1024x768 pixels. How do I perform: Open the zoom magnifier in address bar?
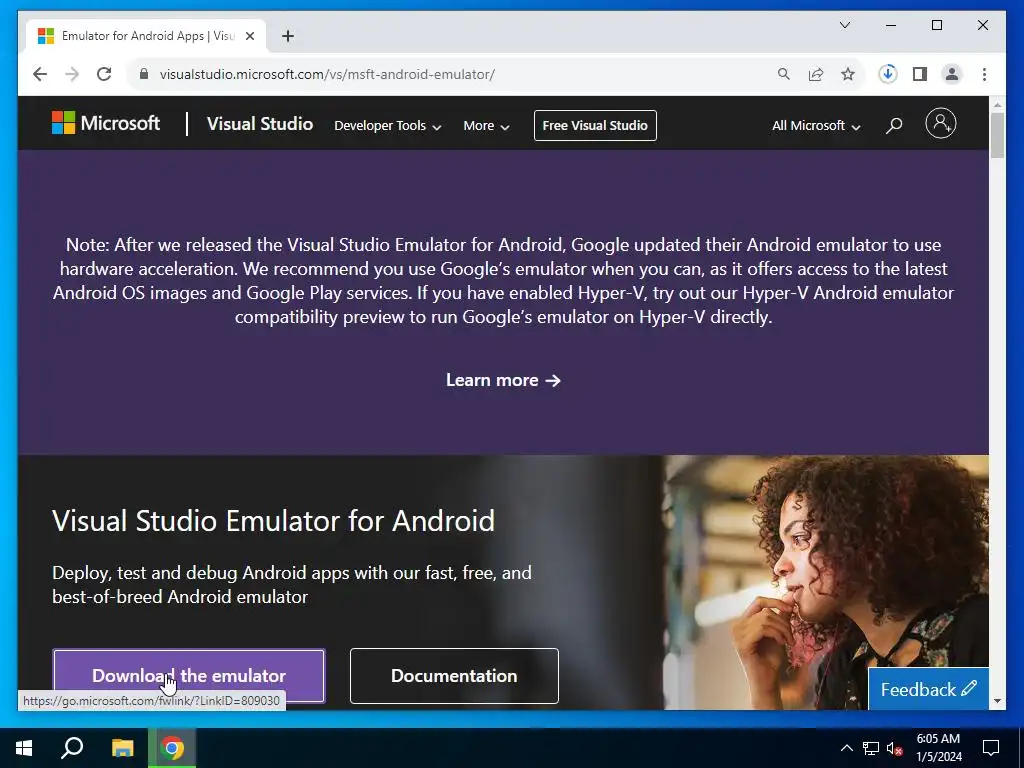click(x=784, y=74)
